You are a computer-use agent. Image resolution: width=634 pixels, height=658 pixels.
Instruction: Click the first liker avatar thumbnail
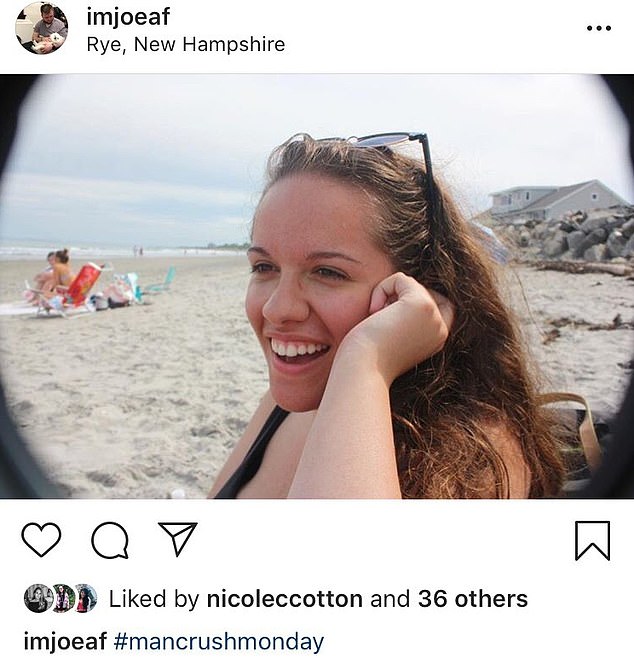pyautogui.click(x=37, y=598)
